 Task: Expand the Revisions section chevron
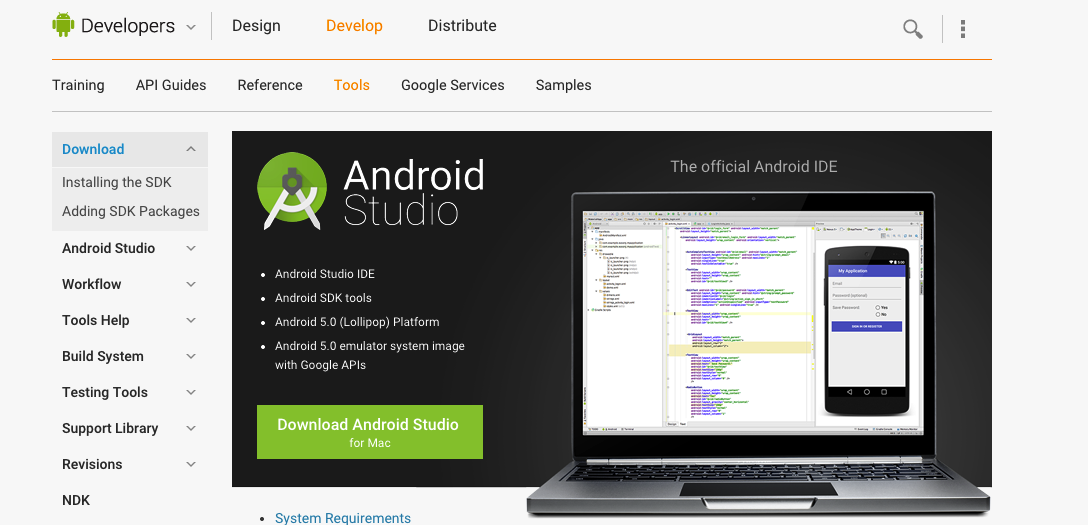pyautogui.click(x=191, y=465)
